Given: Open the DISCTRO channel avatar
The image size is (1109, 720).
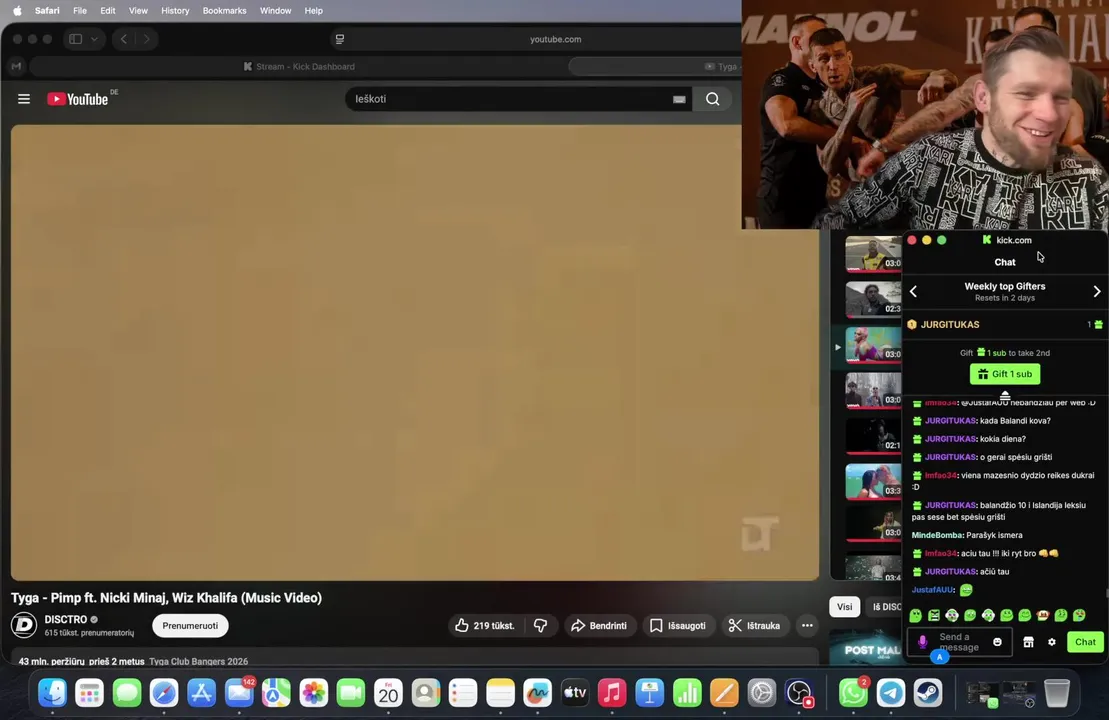Looking at the screenshot, I should point(24,625).
